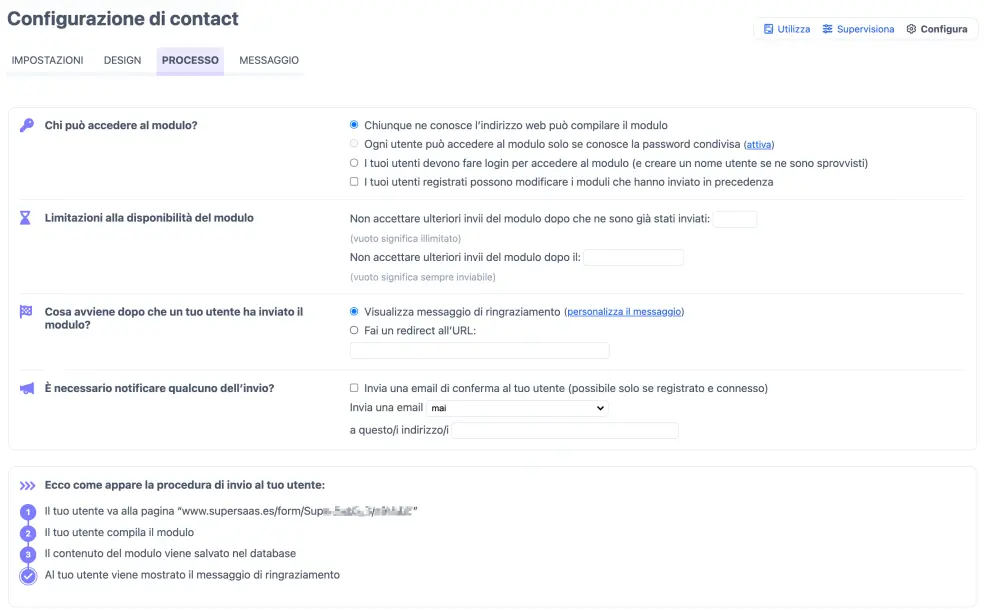
Task: Open the IMPOSTAZIONI tab
Action: 47,60
